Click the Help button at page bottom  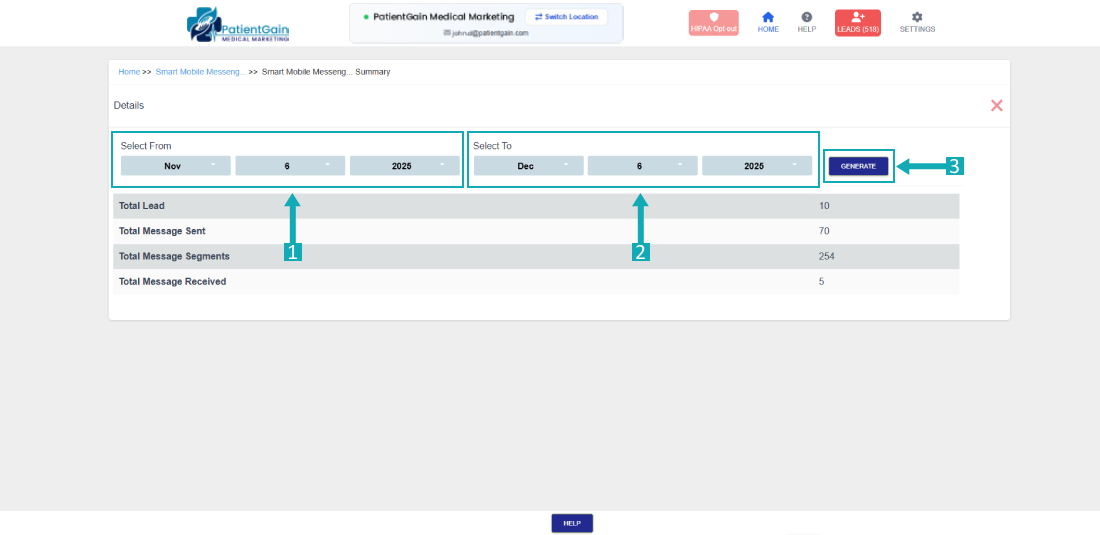(x=572, y=523)
